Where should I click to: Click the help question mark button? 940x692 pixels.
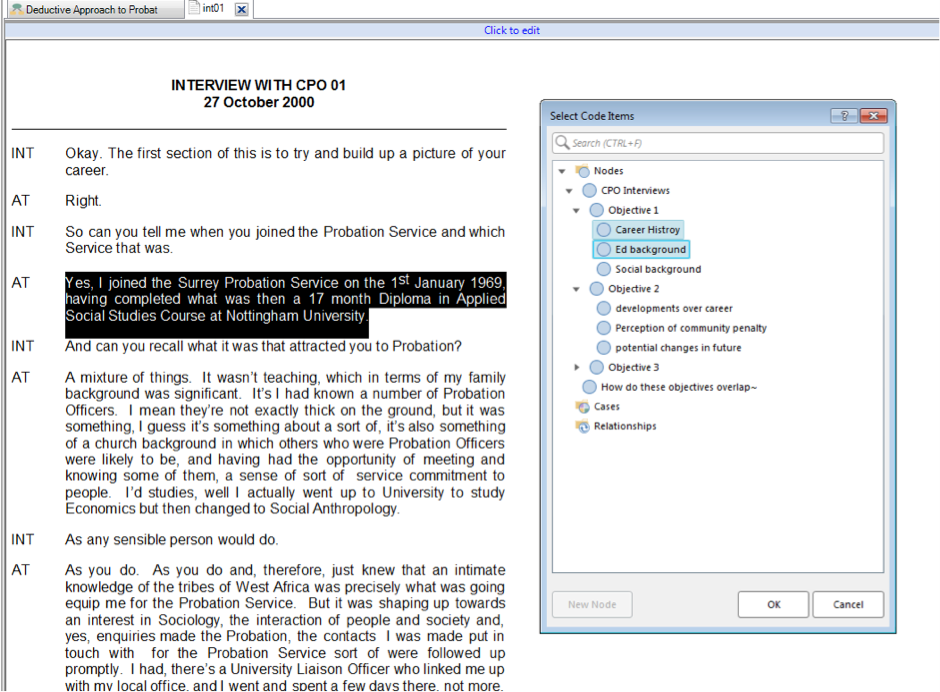(x=844, y=116)
